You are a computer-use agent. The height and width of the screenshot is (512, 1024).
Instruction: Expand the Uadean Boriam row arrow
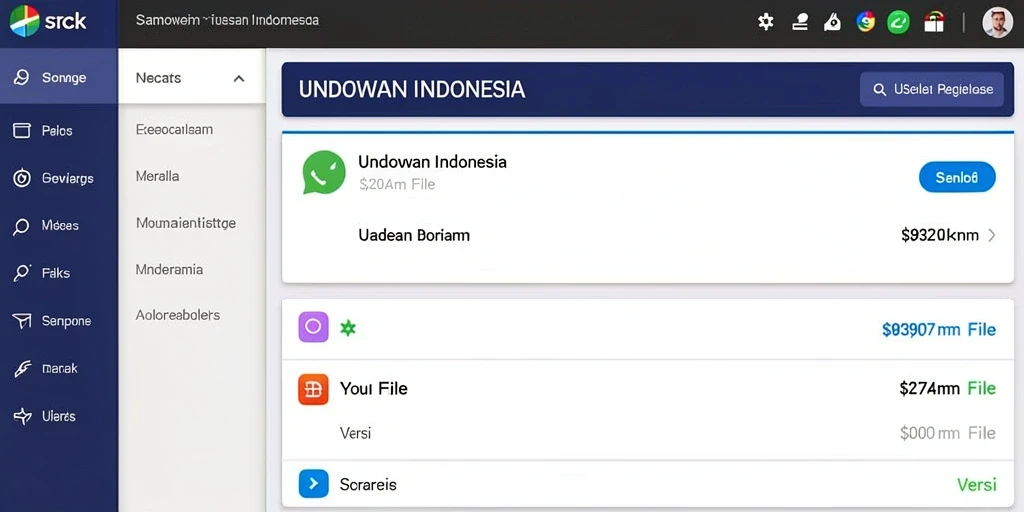point(992,235)
